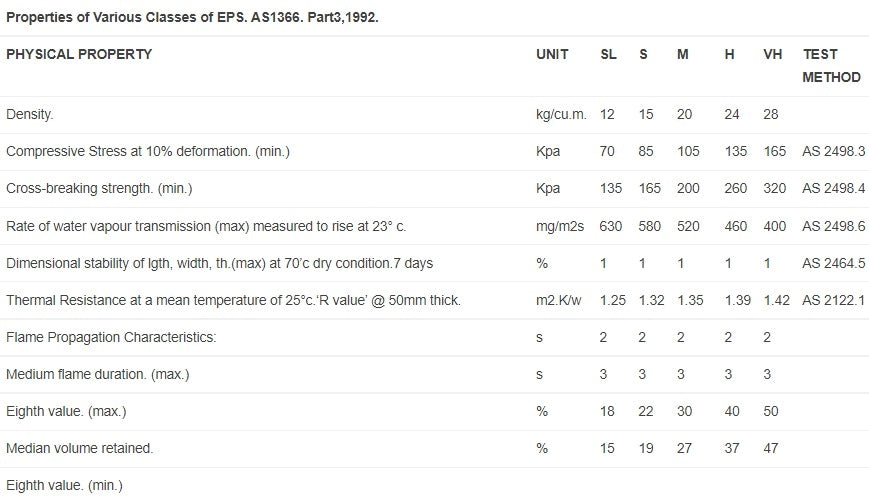Select the kg/cu.m. unit cell
The image size is (869, 502).
[561, 115]
